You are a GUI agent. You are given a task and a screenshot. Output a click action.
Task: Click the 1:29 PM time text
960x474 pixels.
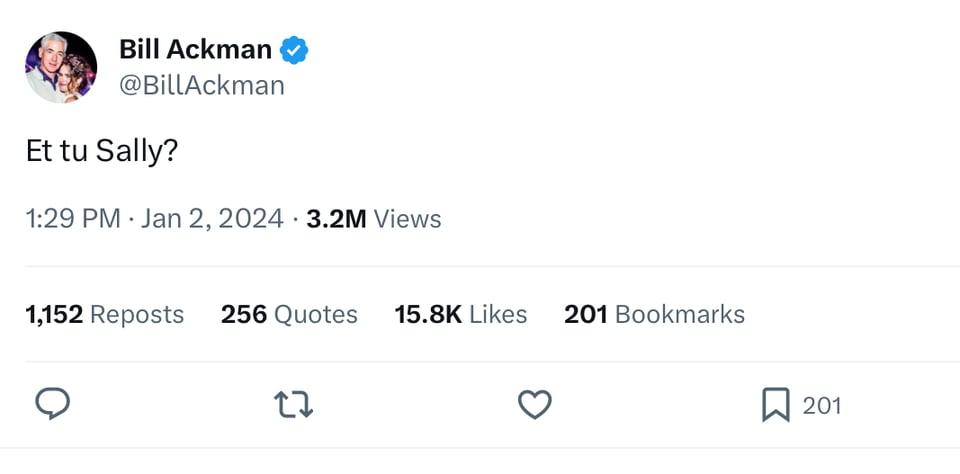(x=72, y=218)
